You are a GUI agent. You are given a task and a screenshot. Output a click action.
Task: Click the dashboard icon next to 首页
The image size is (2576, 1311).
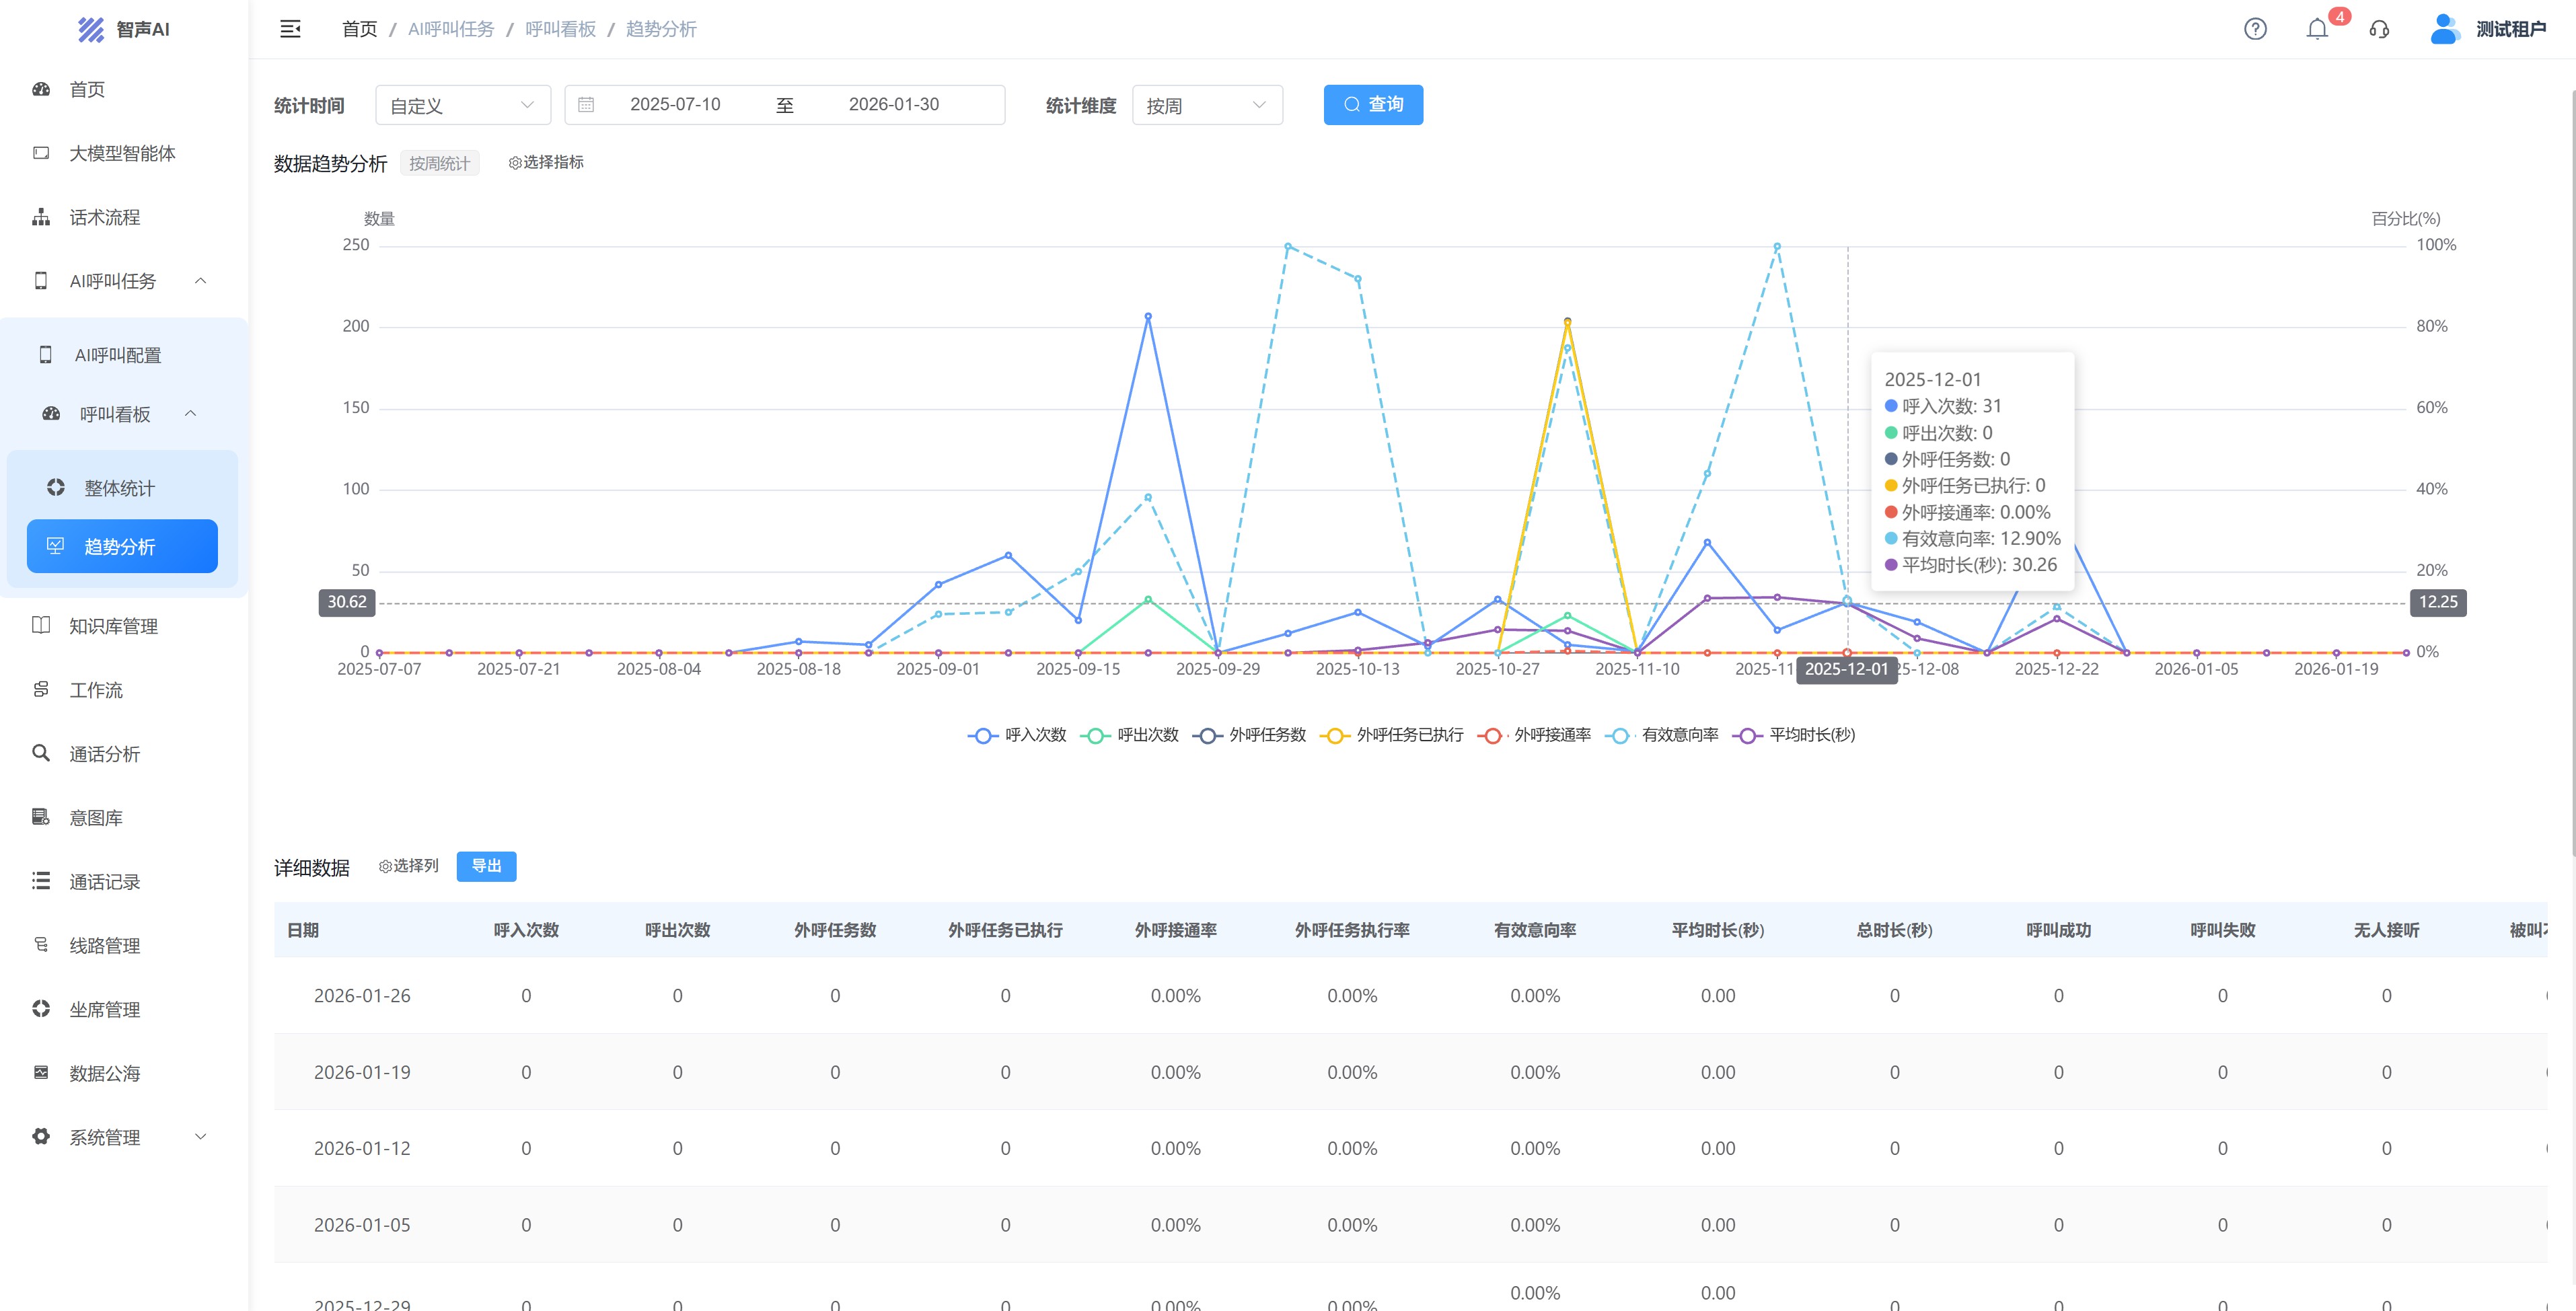[x=41, y=89]
